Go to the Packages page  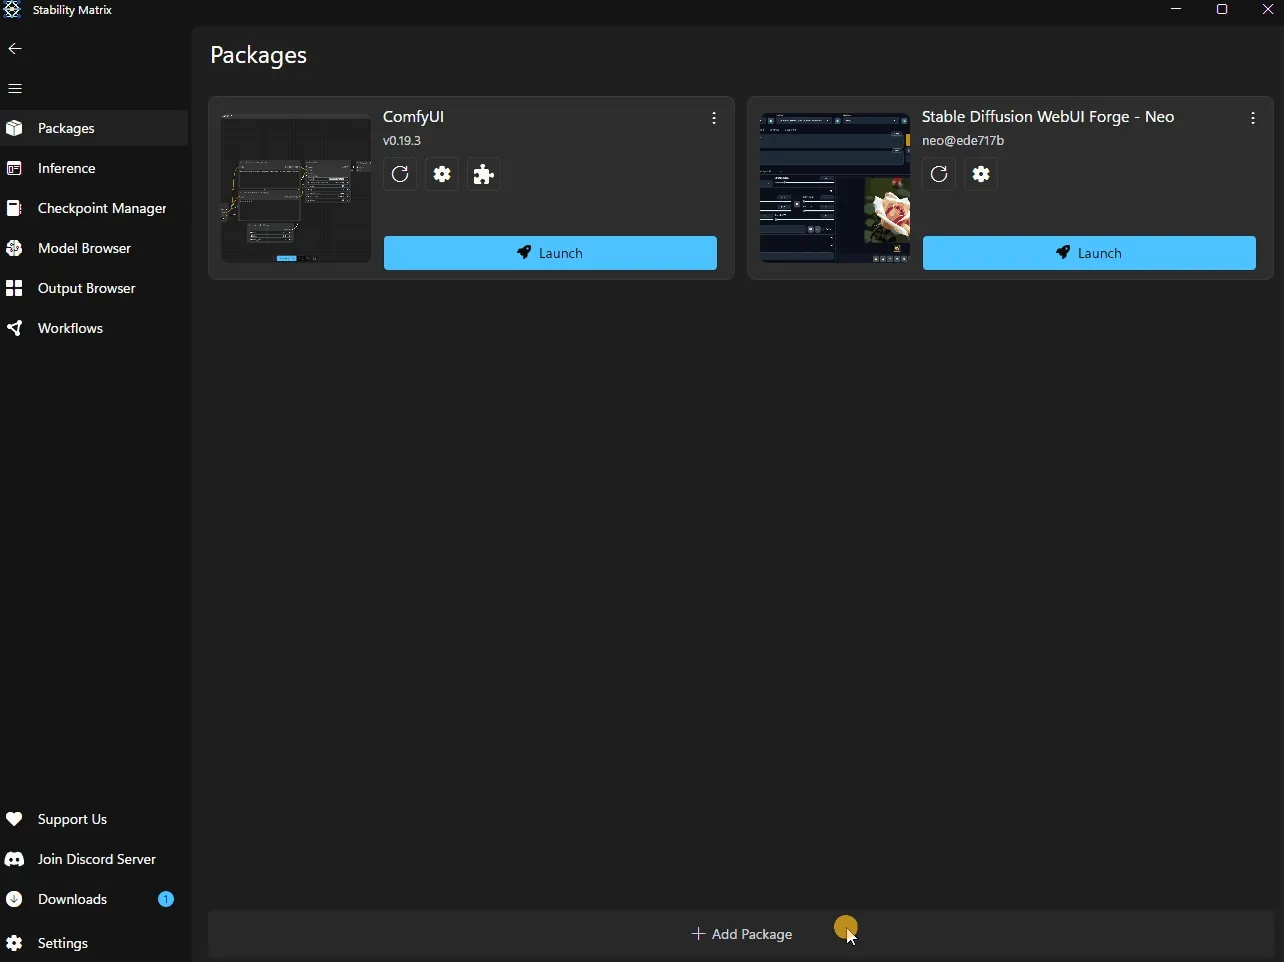[x=94, y=129]
